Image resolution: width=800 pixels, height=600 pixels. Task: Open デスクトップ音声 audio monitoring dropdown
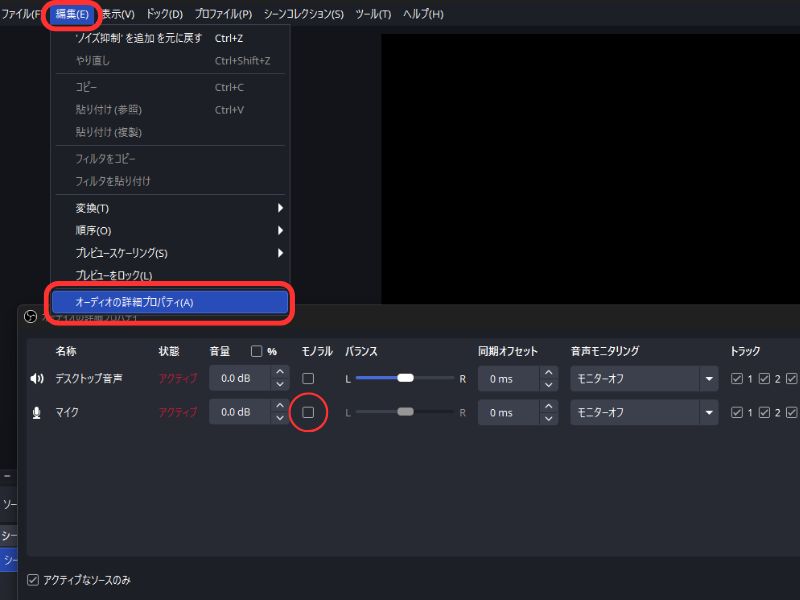709,379
